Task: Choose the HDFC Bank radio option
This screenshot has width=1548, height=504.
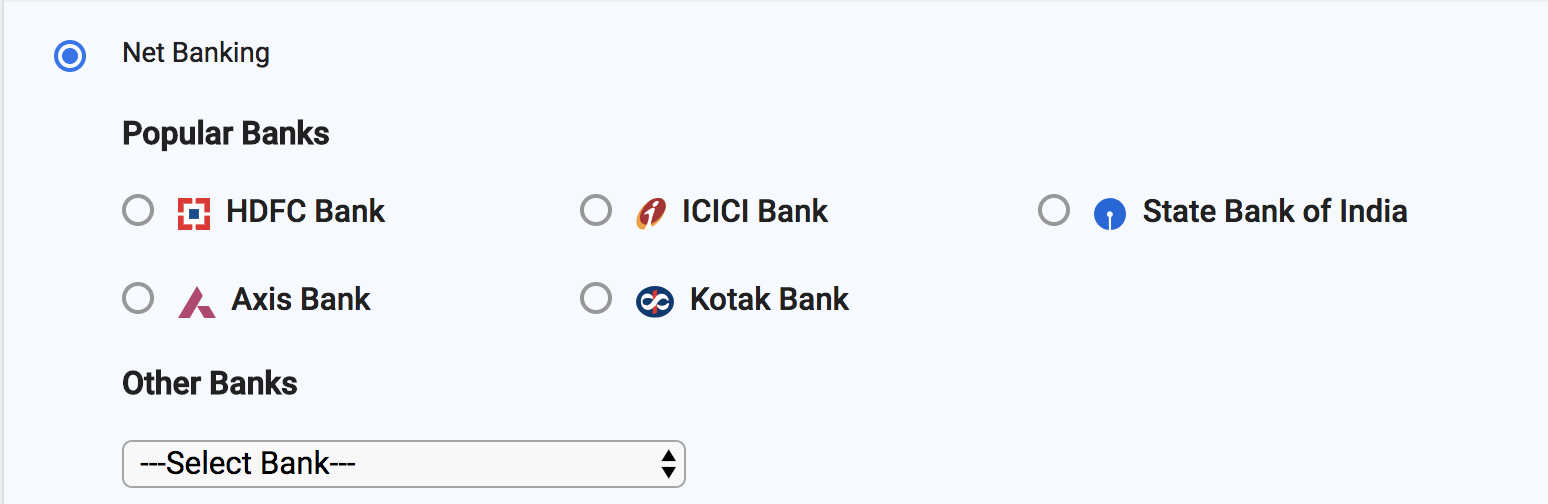Action: coord(138,211)
